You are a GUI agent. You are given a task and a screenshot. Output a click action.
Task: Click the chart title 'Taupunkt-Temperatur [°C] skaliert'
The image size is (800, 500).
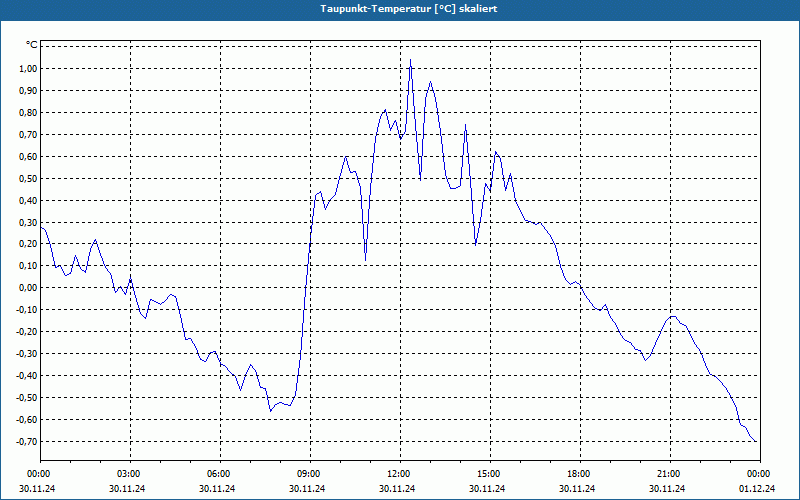(409, 9)
